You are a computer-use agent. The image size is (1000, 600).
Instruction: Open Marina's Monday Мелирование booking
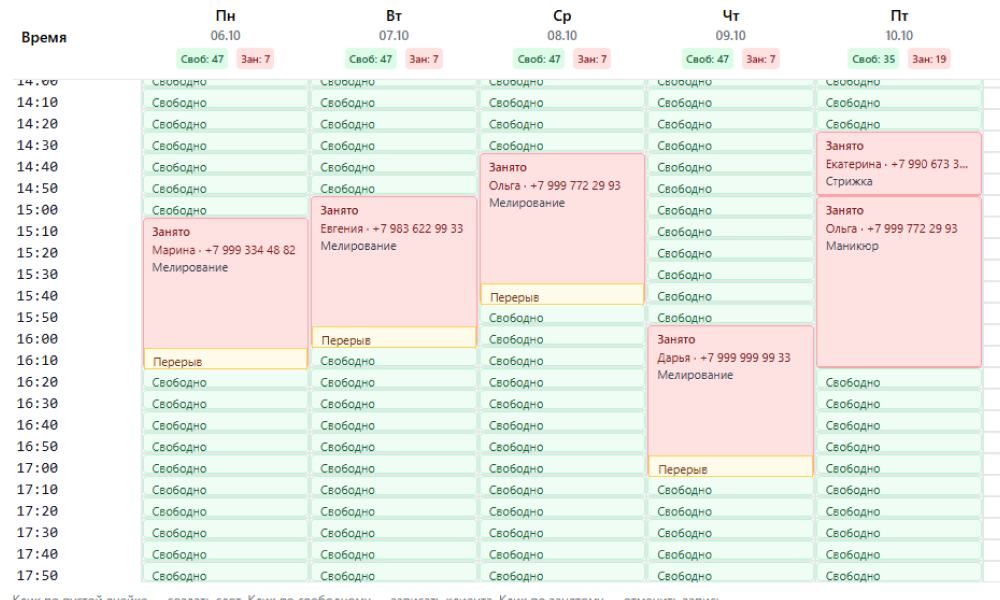point(225,282)
